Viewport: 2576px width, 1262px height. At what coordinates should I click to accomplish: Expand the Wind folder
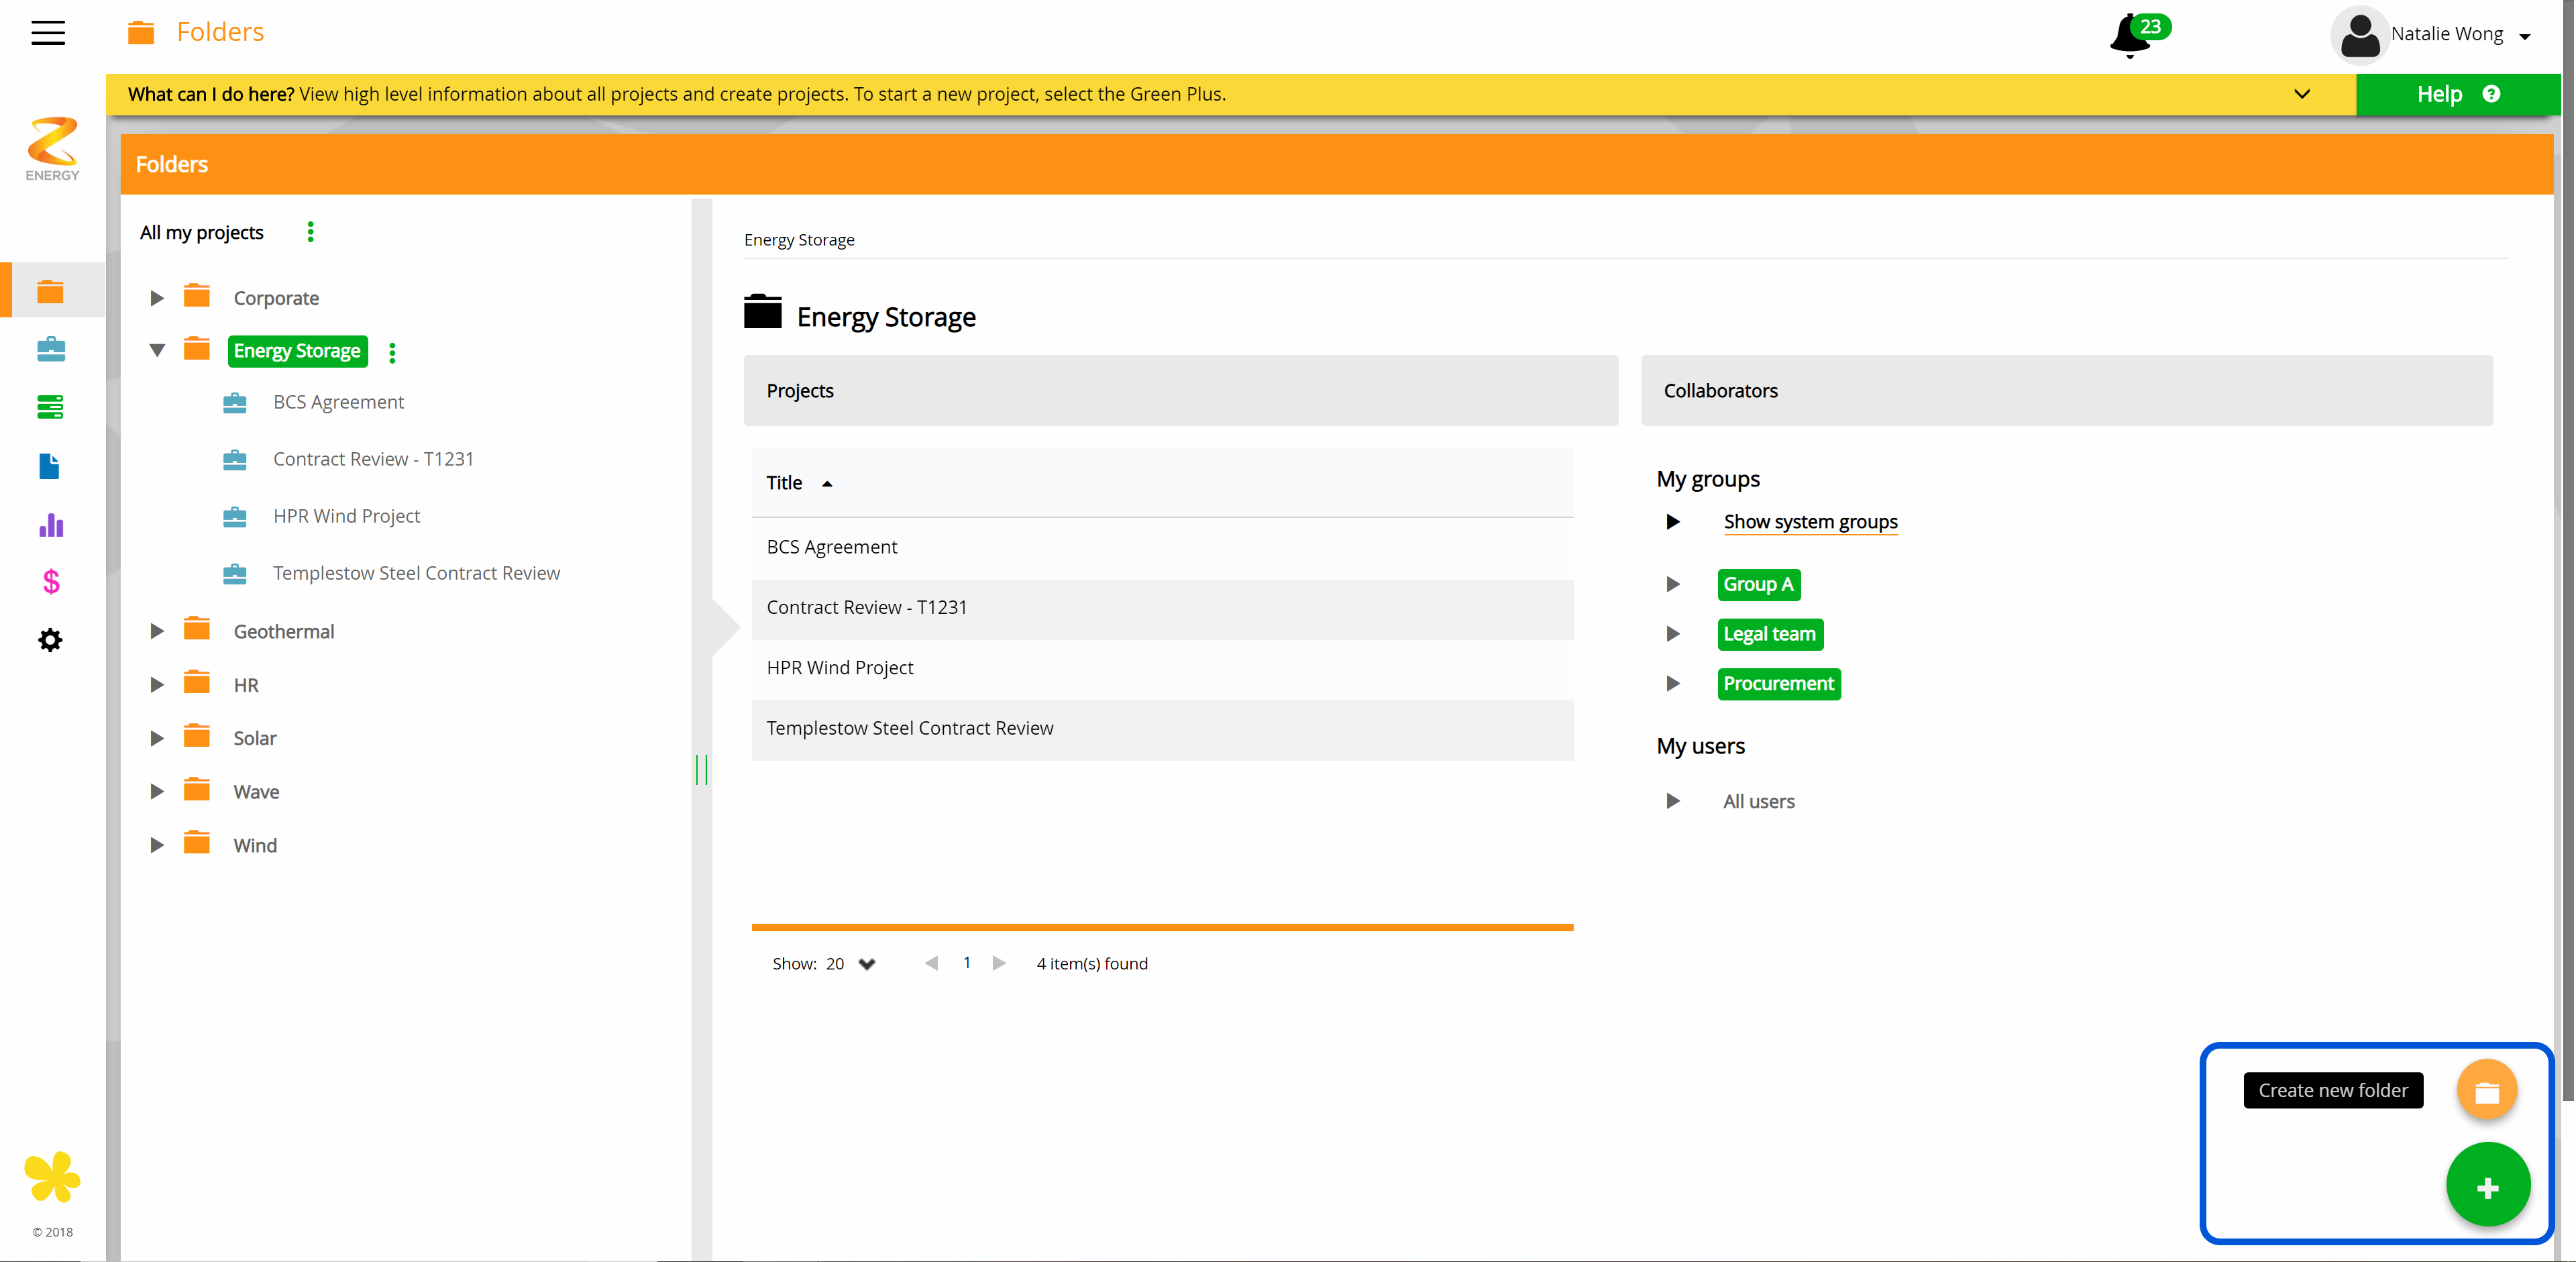point(157,845)
